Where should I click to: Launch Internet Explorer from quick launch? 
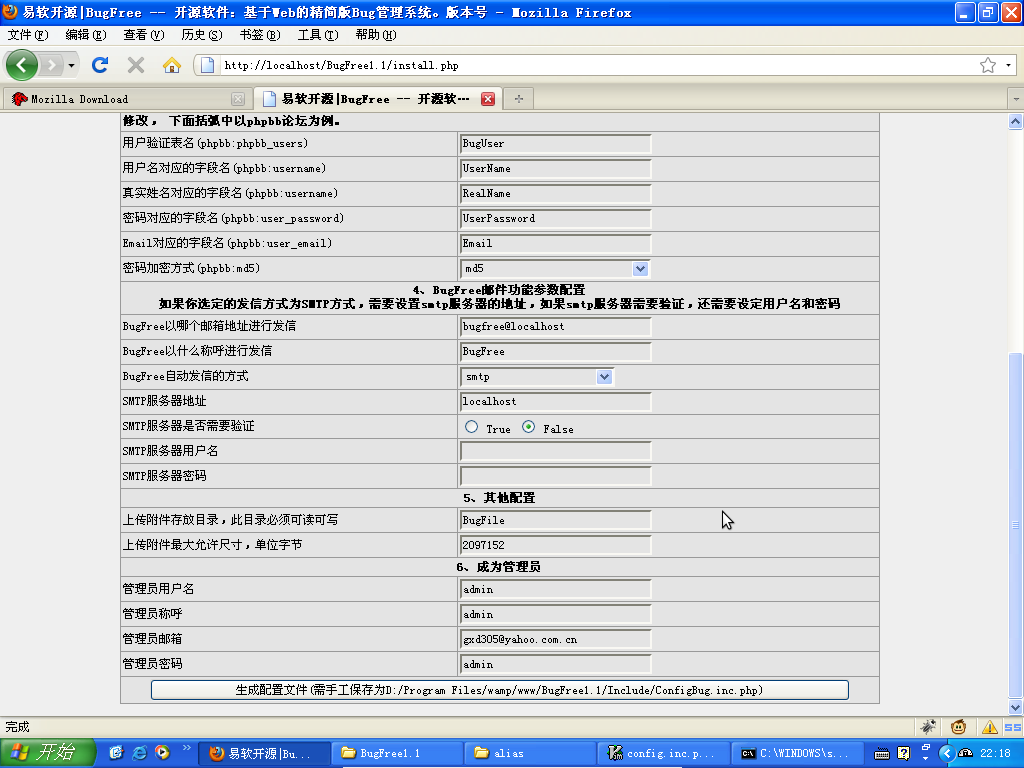pos(139,753)
